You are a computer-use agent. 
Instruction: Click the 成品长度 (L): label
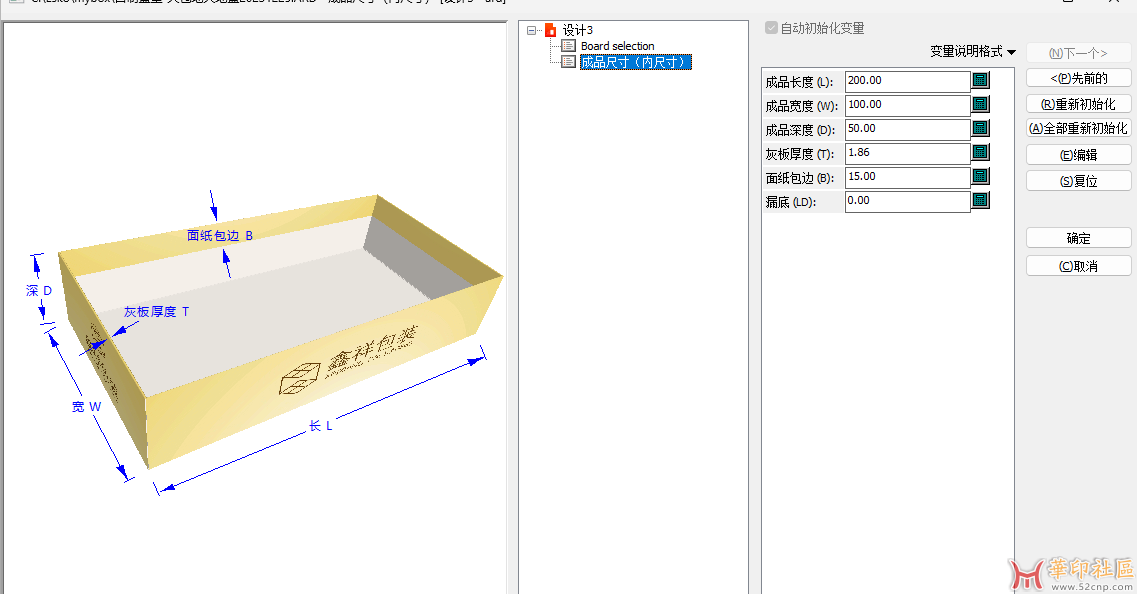point(799,82)
